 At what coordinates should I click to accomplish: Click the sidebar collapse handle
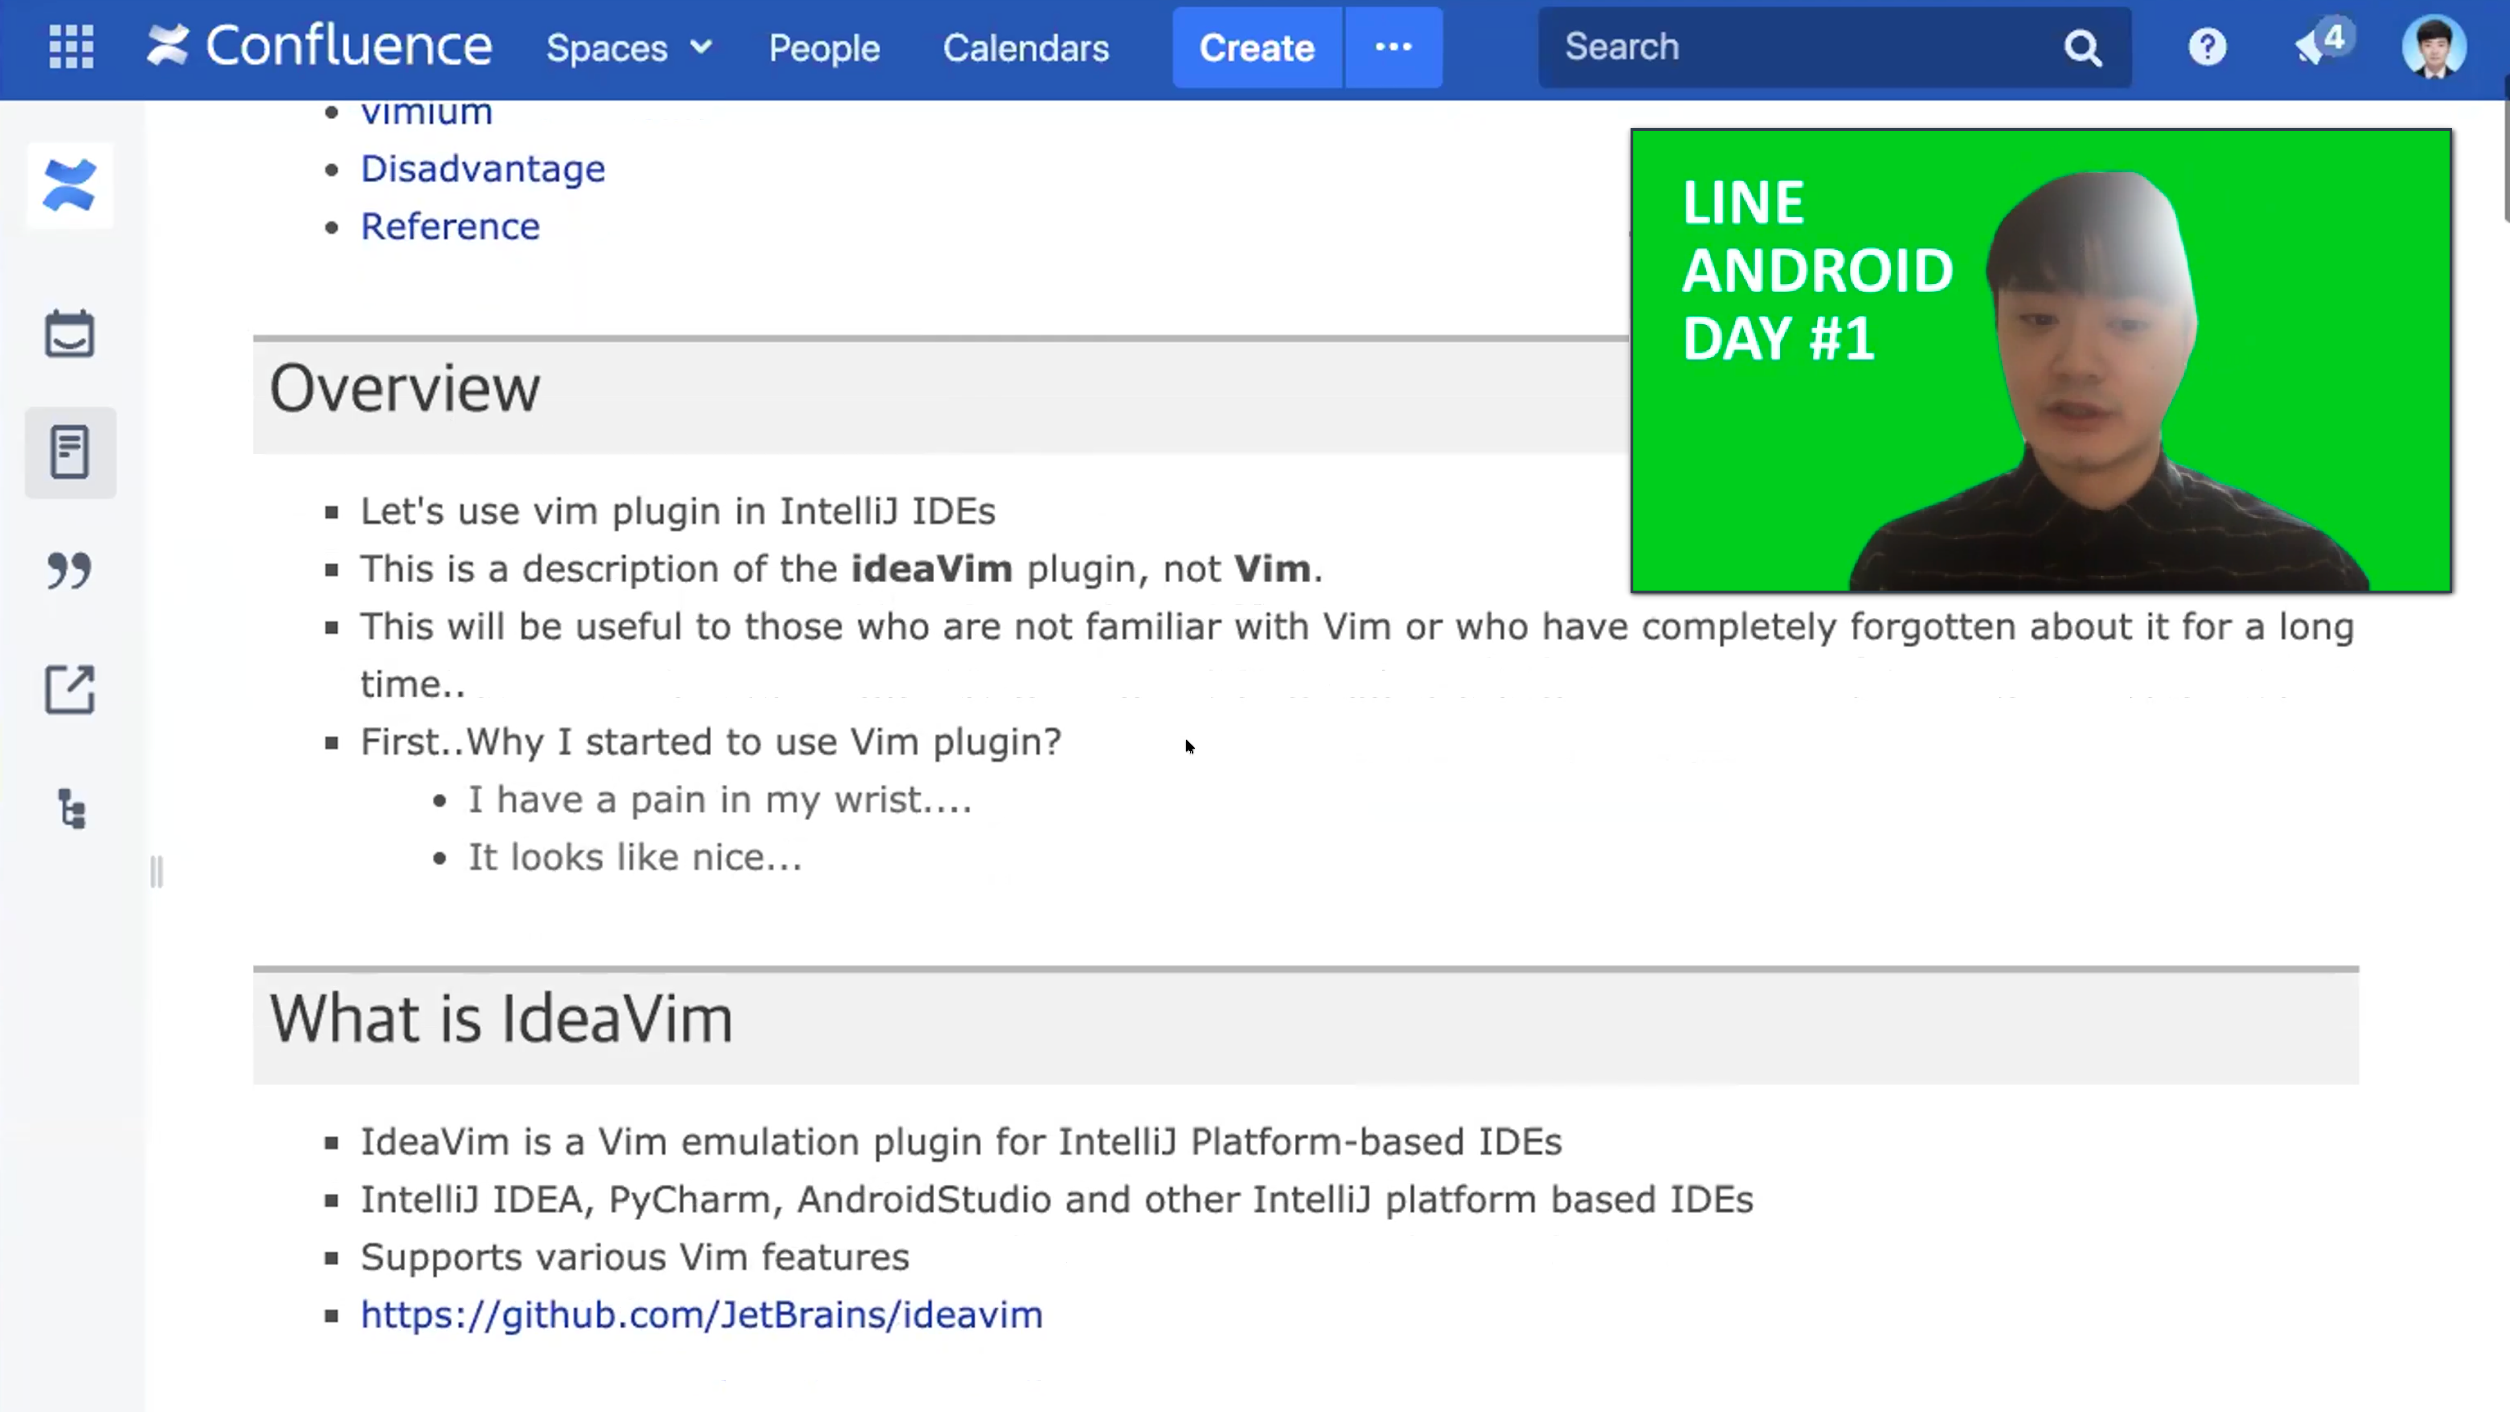coord(157,872)
